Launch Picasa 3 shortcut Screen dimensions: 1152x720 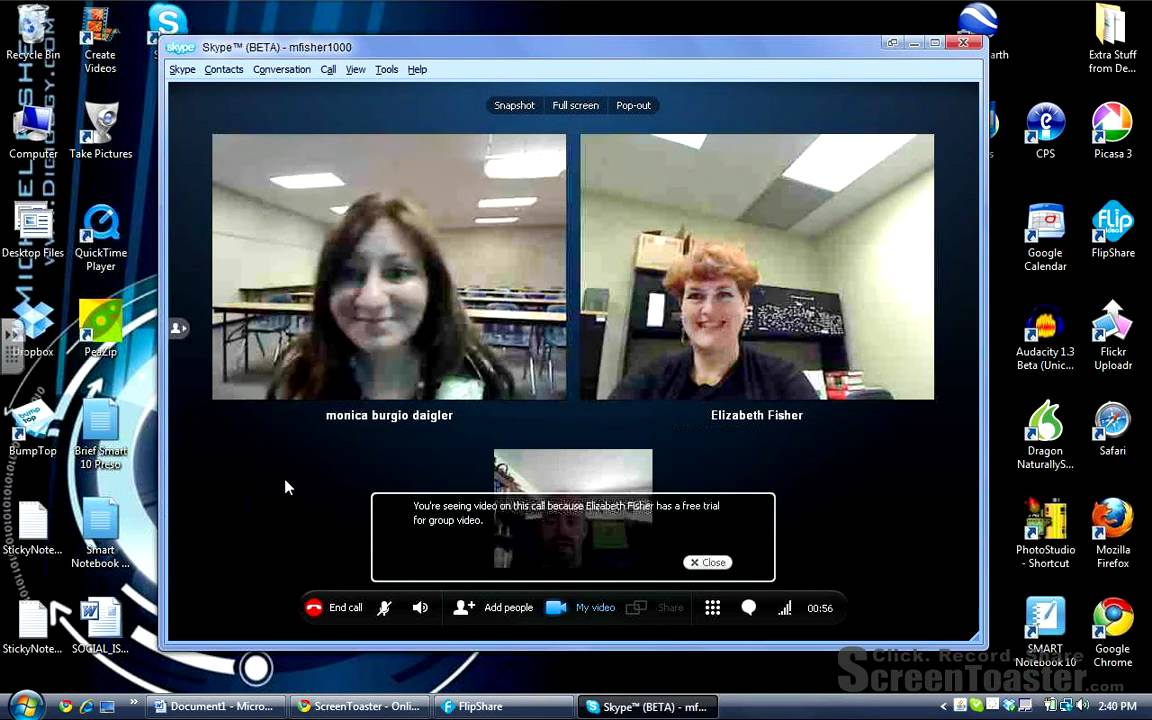[1112, 131]
